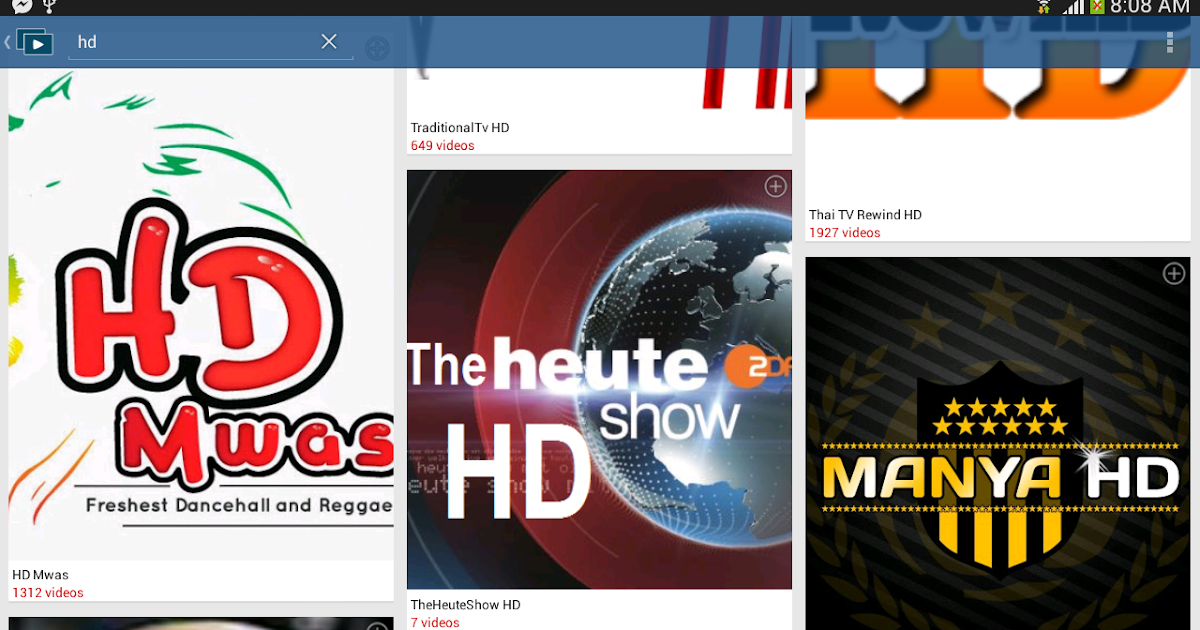This screenshot has width=1200, height=630.
Task: Select "1927 videos" count
Action: coord(845,233)
